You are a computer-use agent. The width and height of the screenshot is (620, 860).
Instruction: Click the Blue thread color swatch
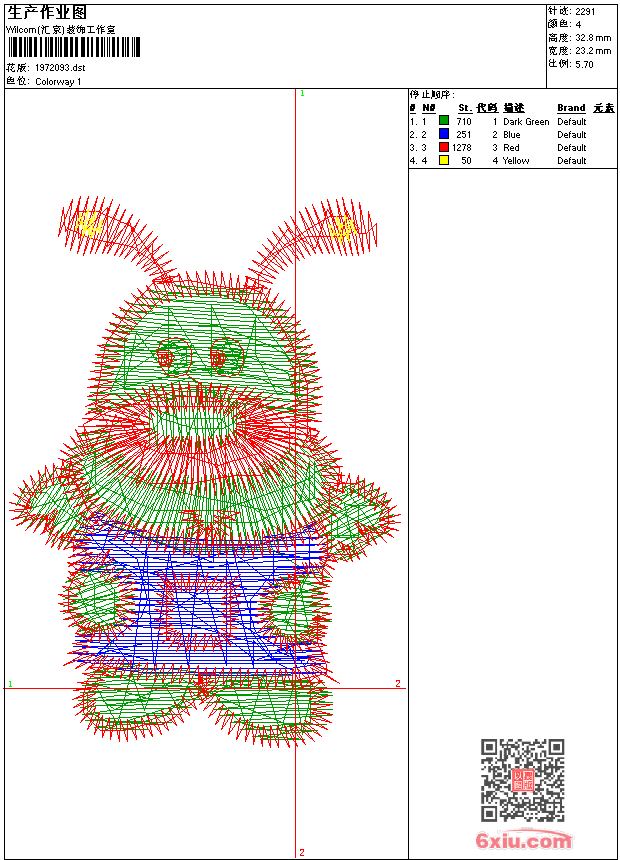444,133
